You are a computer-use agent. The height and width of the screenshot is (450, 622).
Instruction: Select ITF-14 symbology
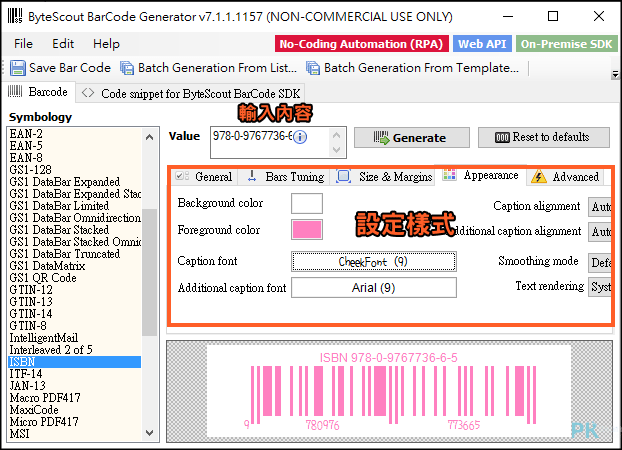[x=74, y=373]
